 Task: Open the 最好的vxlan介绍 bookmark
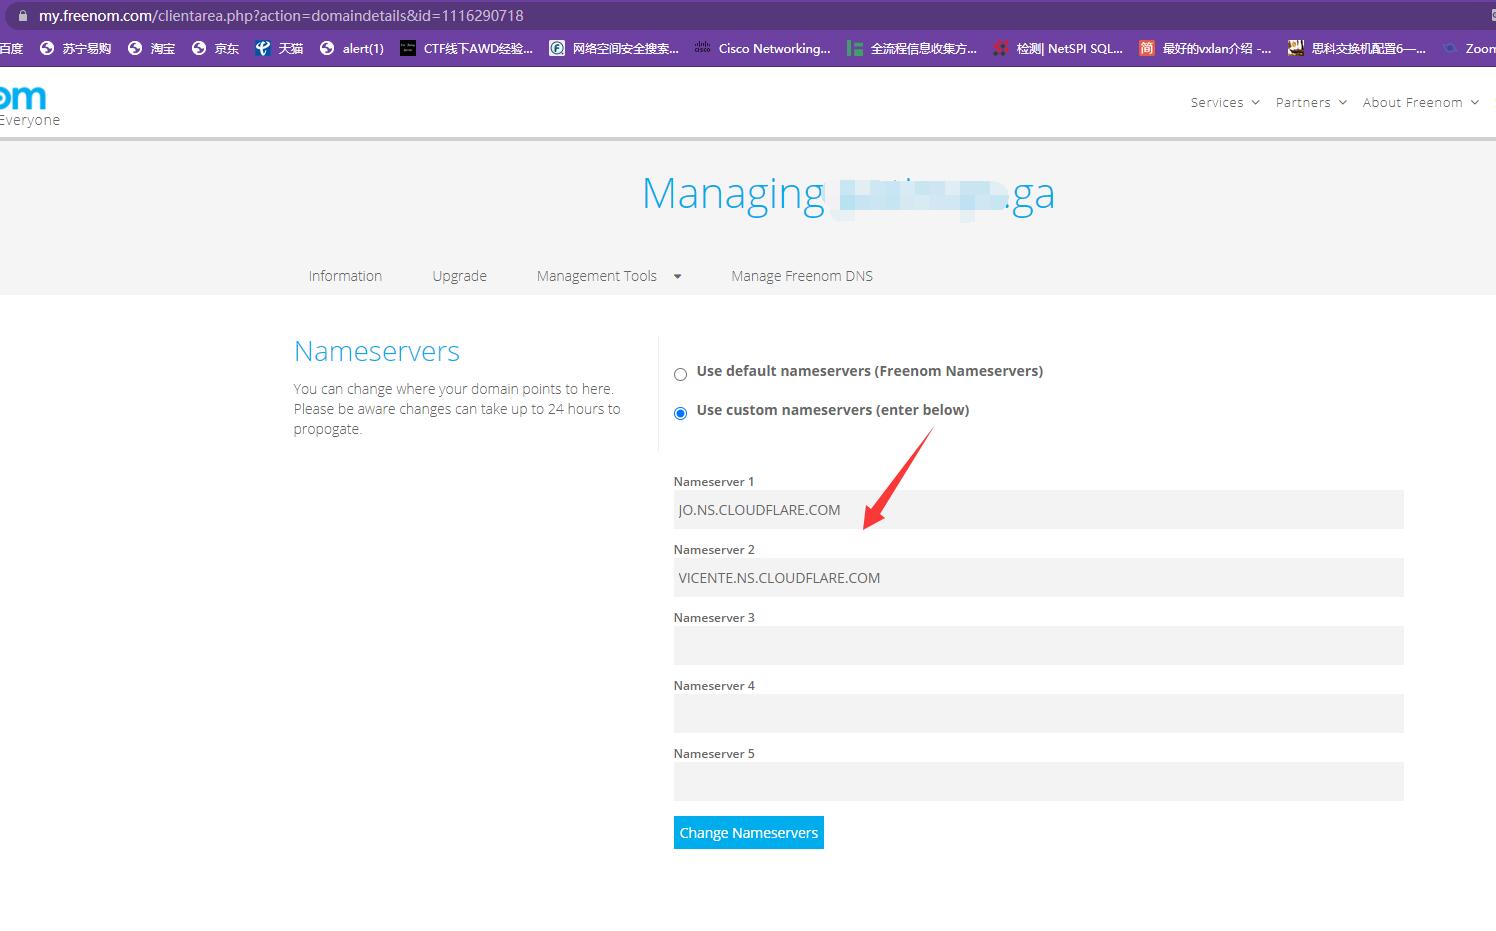tap(1205, 48)
